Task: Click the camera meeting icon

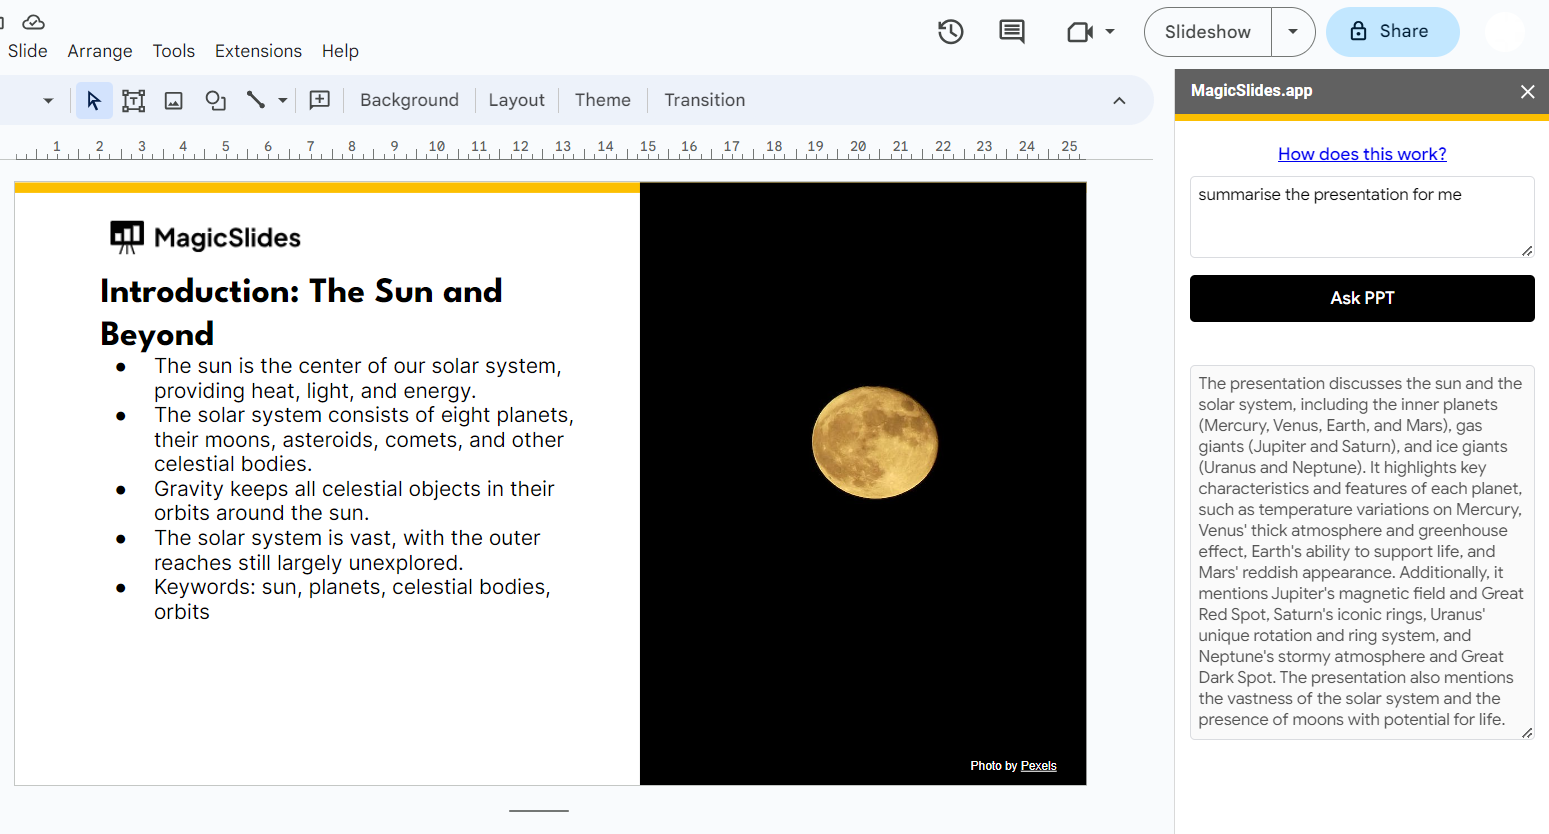Action: [x=1080, y=32]
